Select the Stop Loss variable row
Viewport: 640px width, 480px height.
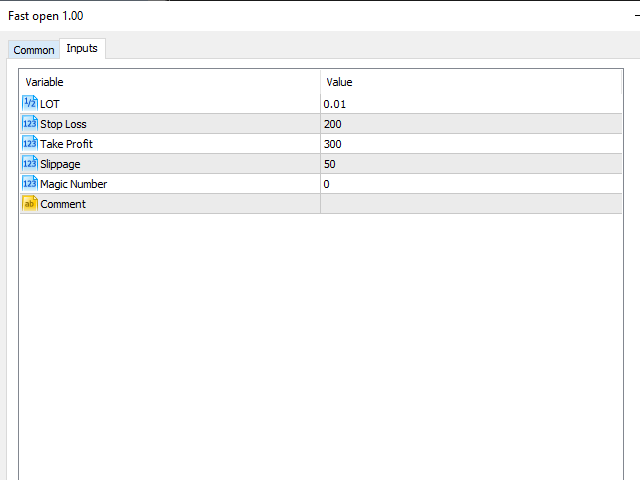click(63, 124)
